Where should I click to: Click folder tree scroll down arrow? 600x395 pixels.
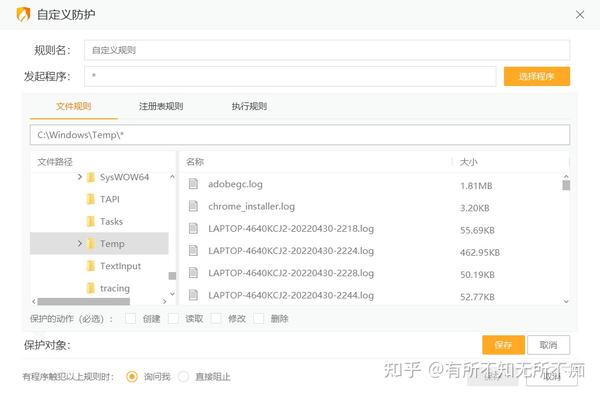coord(172,294)
